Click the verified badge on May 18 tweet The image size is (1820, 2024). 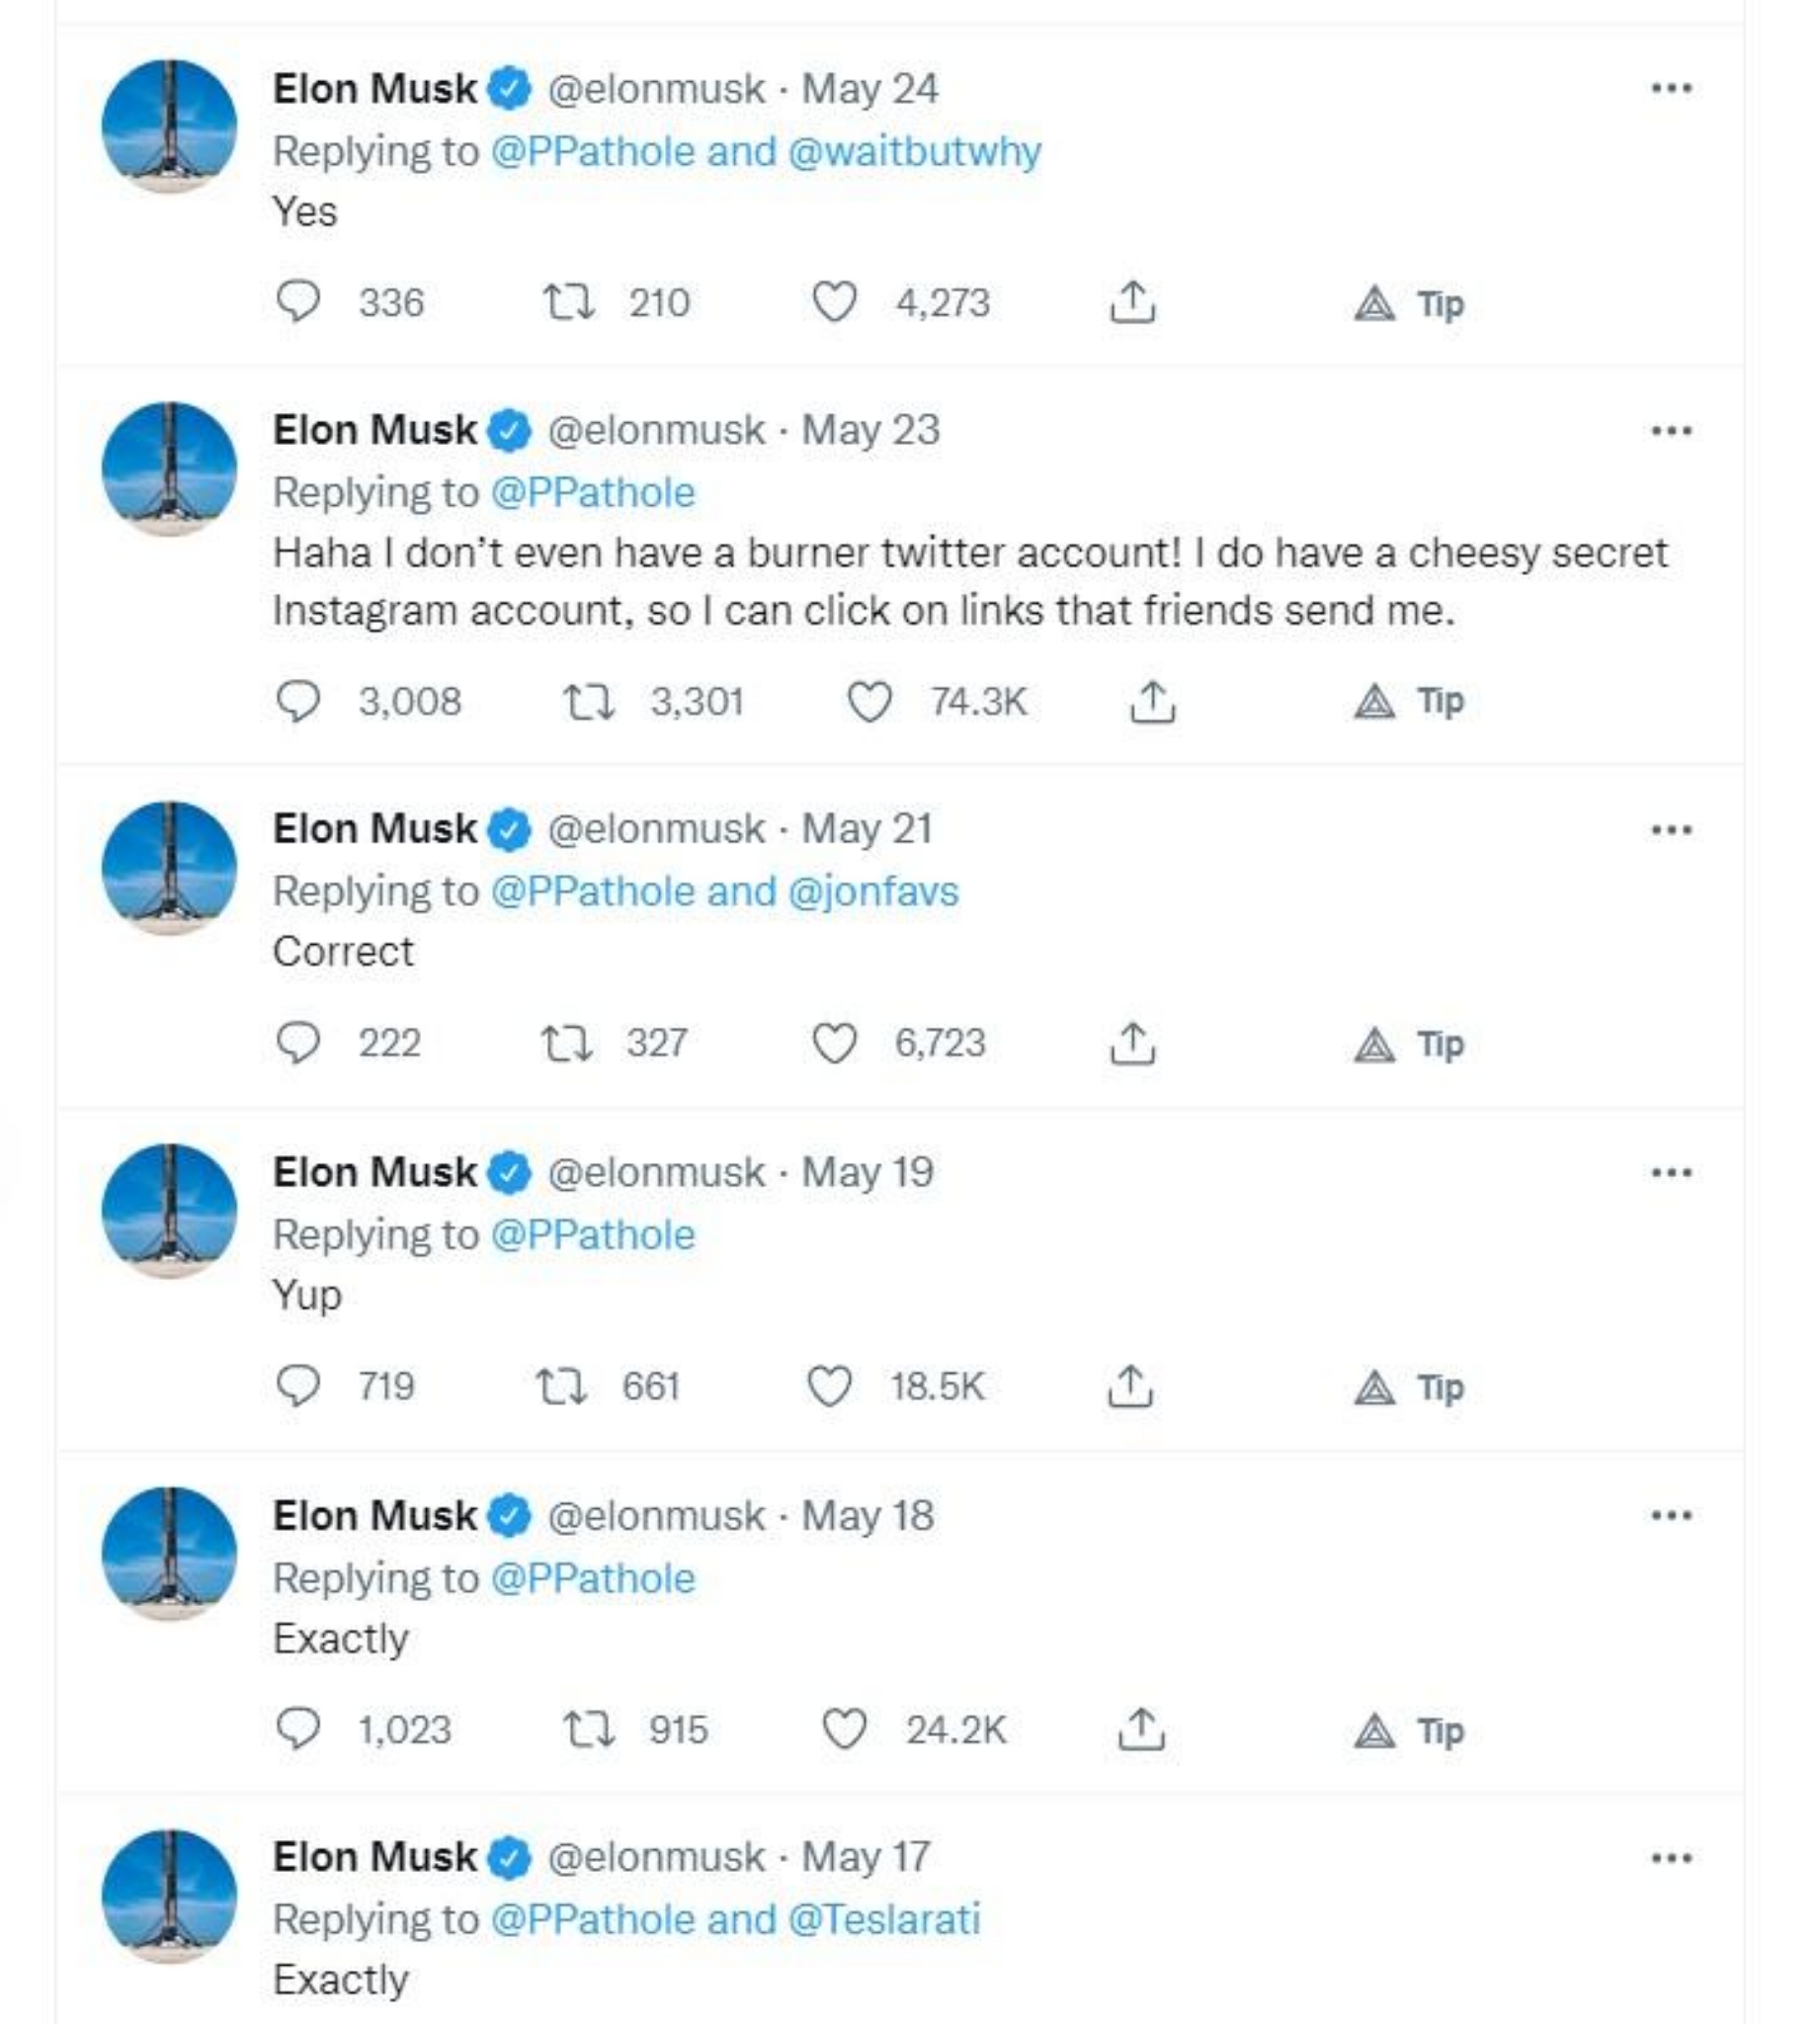point(509,1516)
